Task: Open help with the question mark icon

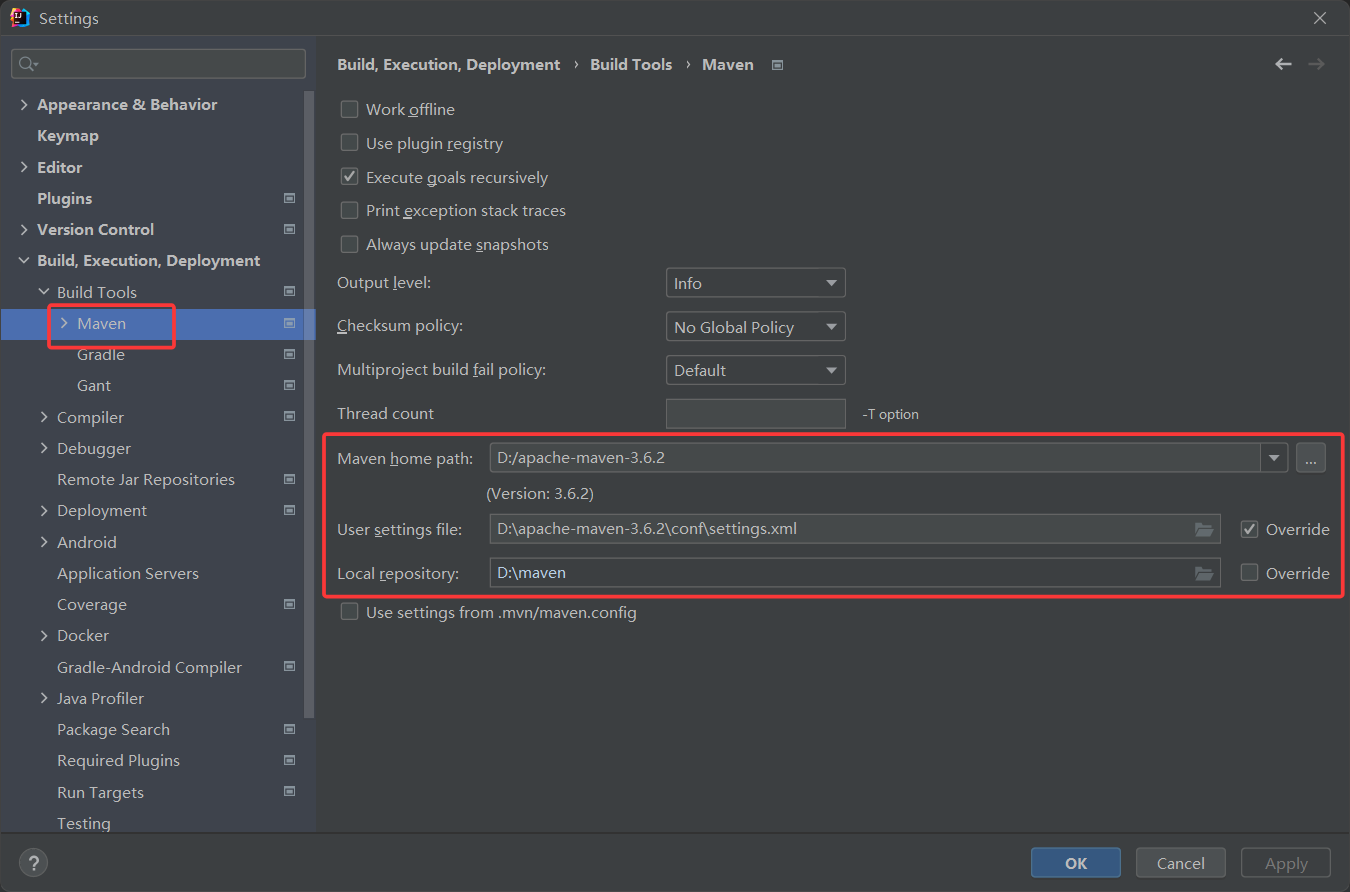Action: point(34,863)
